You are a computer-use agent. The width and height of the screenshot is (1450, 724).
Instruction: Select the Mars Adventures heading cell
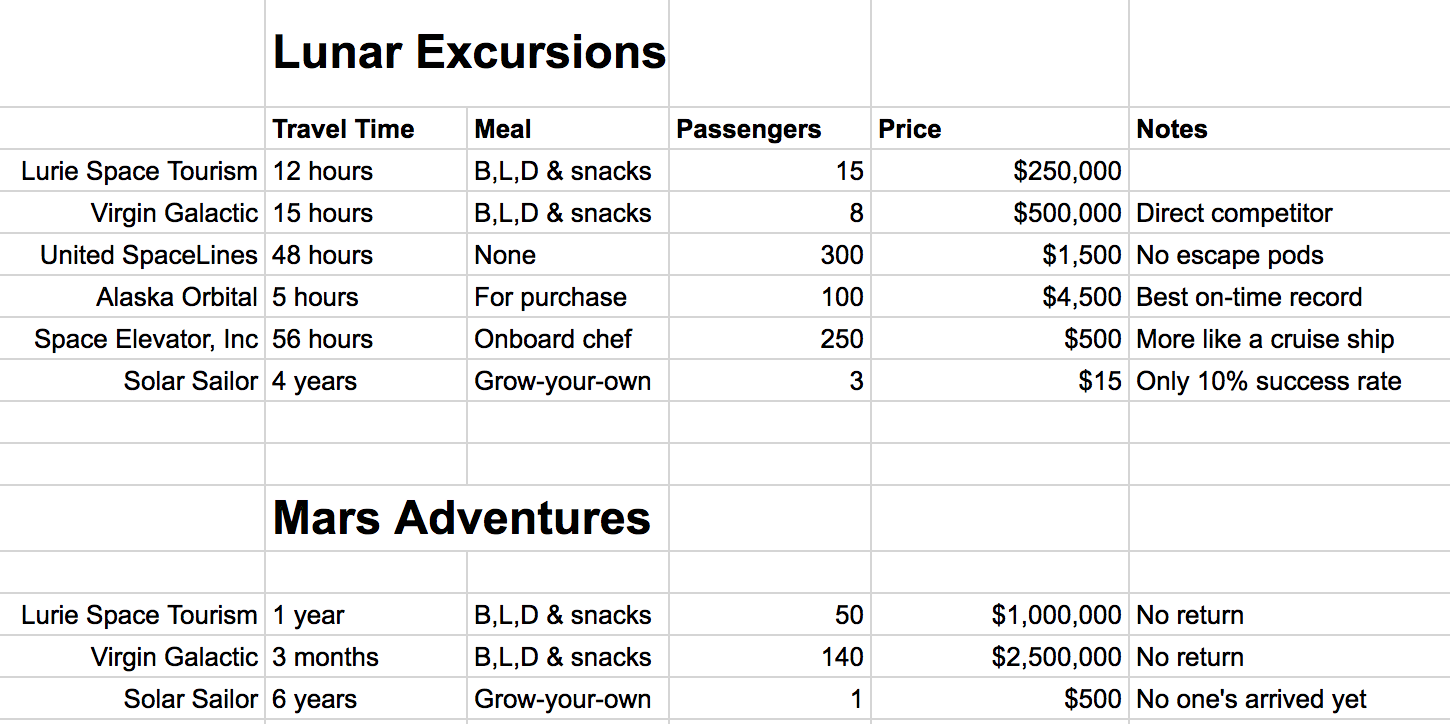click(467, 518)
